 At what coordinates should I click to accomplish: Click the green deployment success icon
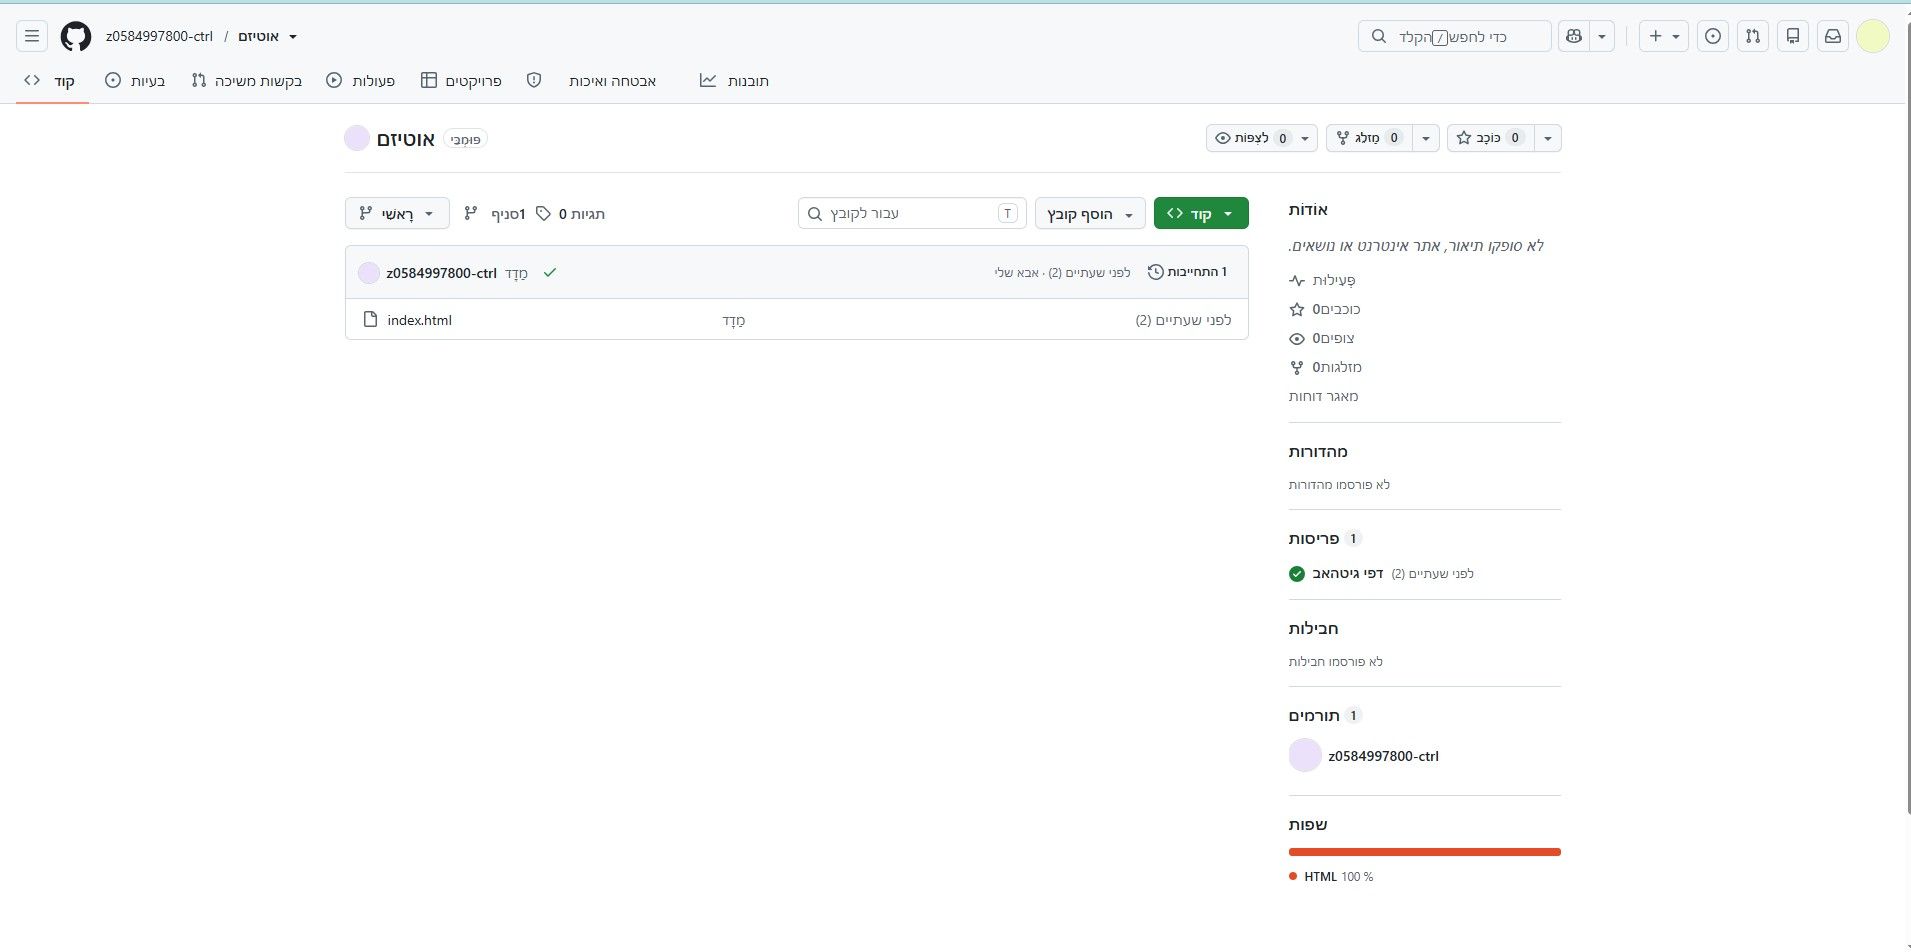(x=1297, y=573)
